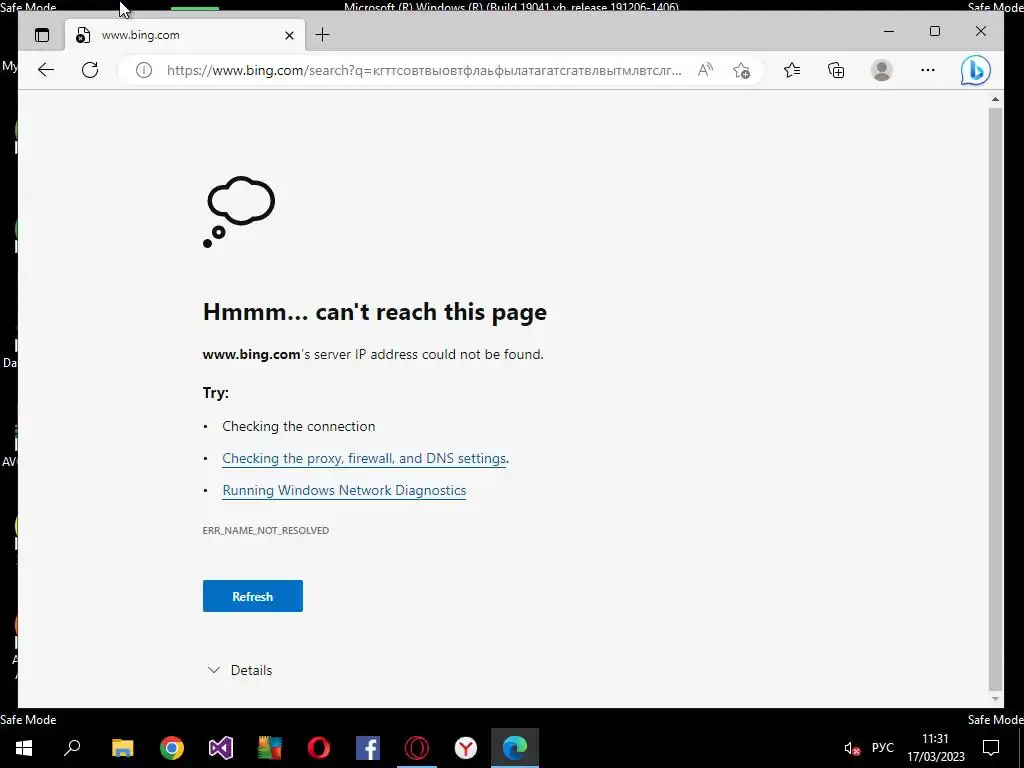This screenshot has height=768, width=1024.
Task: Minimize the Edge window
Action: point(889,31)
